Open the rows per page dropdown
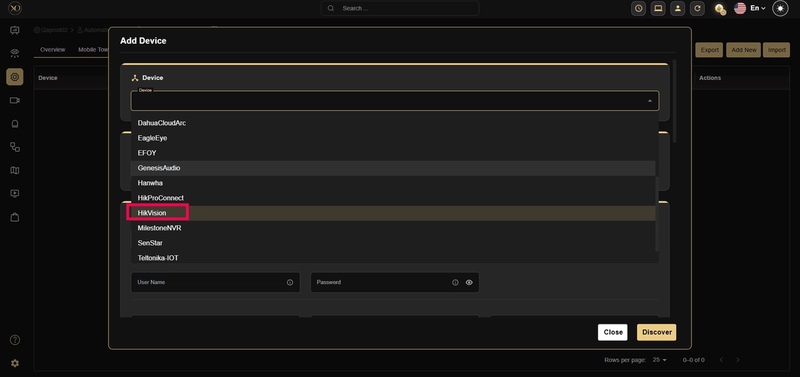This screenshot has width=800, height=377. click(x=660, y=360)
